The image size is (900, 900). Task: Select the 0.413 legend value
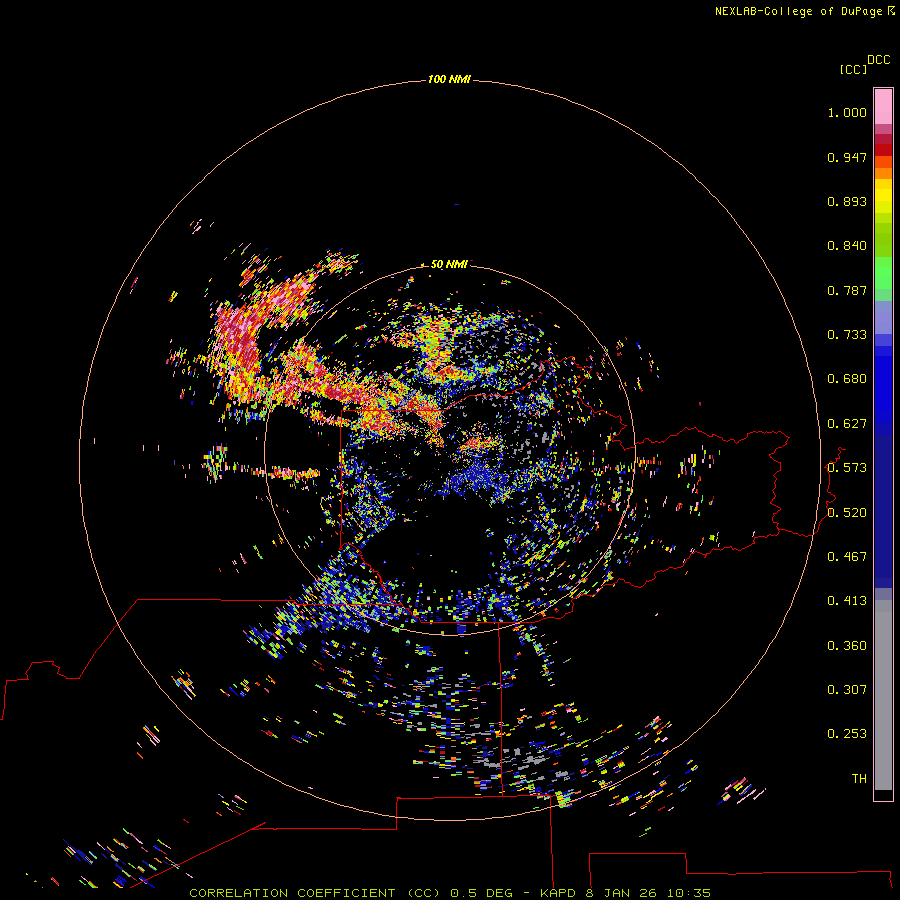(847, 601)
